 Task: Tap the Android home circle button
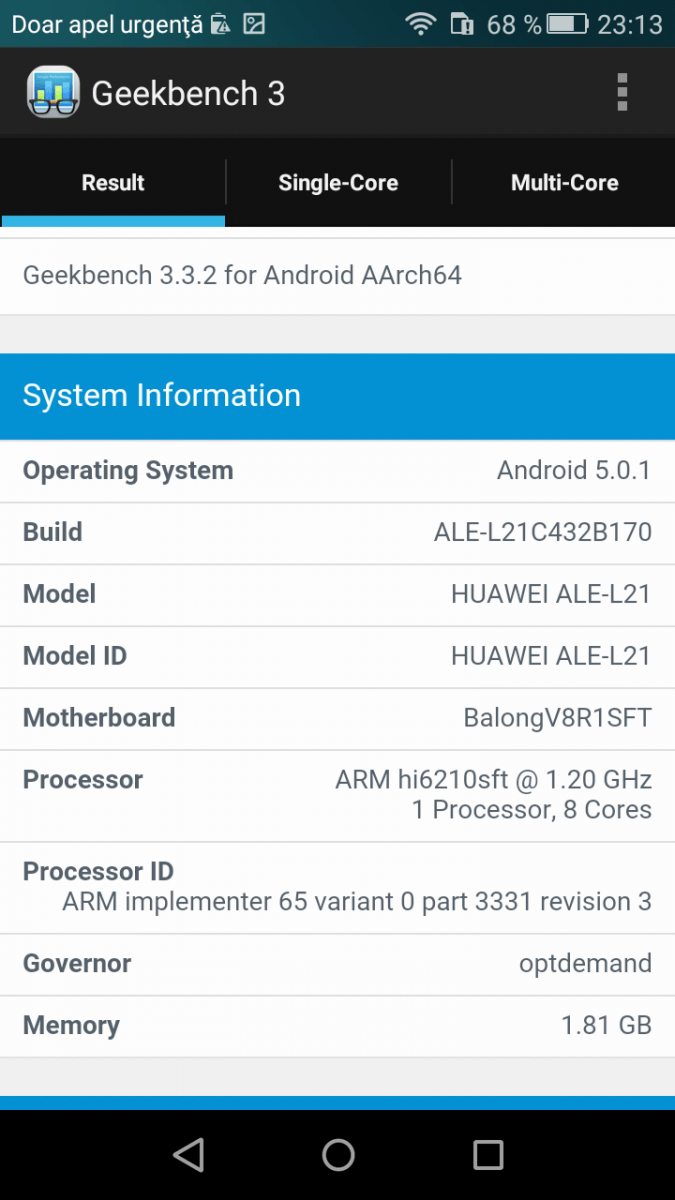tap(338, 1155)
